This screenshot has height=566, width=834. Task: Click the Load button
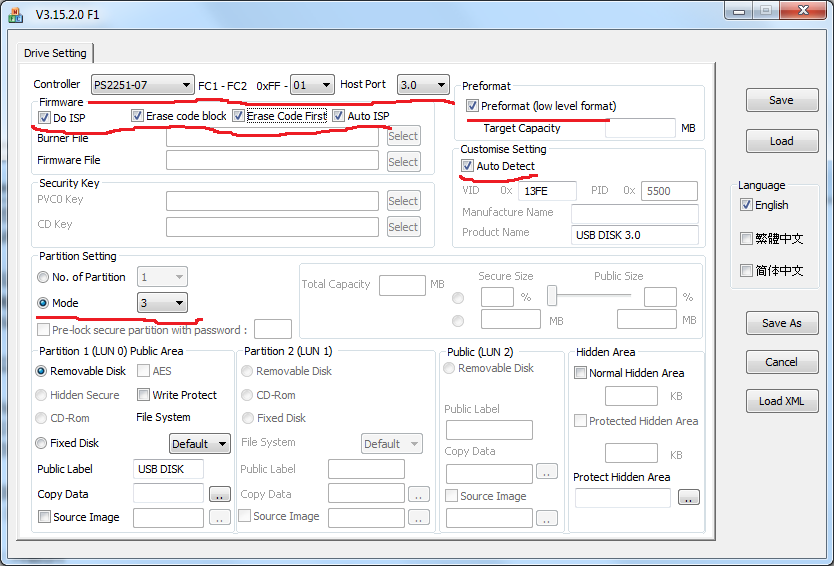tap(782, 141)
